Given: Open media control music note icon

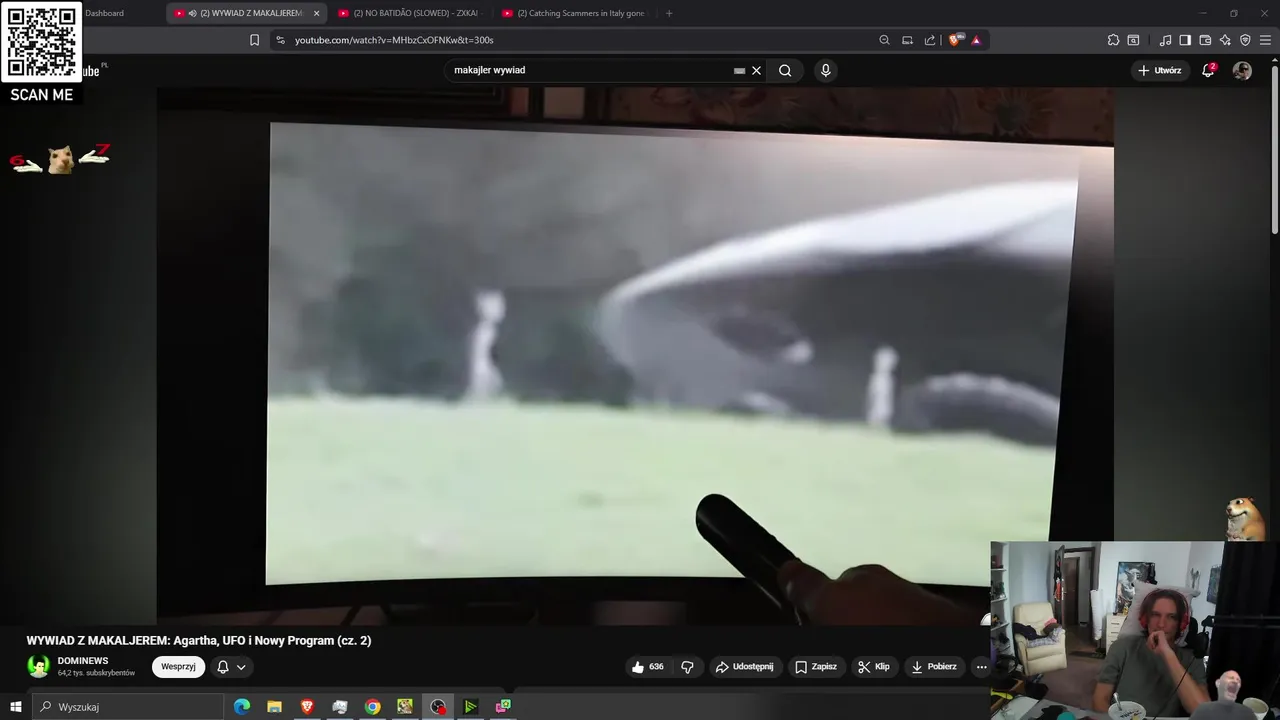Looking at the screenshot, I should click(1165, 40).
